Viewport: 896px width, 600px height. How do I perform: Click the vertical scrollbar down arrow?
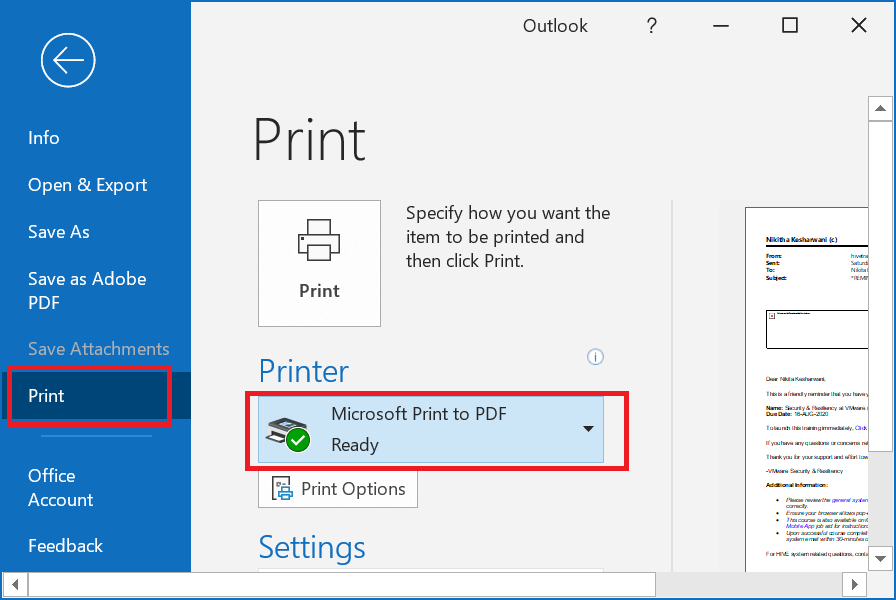[x=880, y=558]
